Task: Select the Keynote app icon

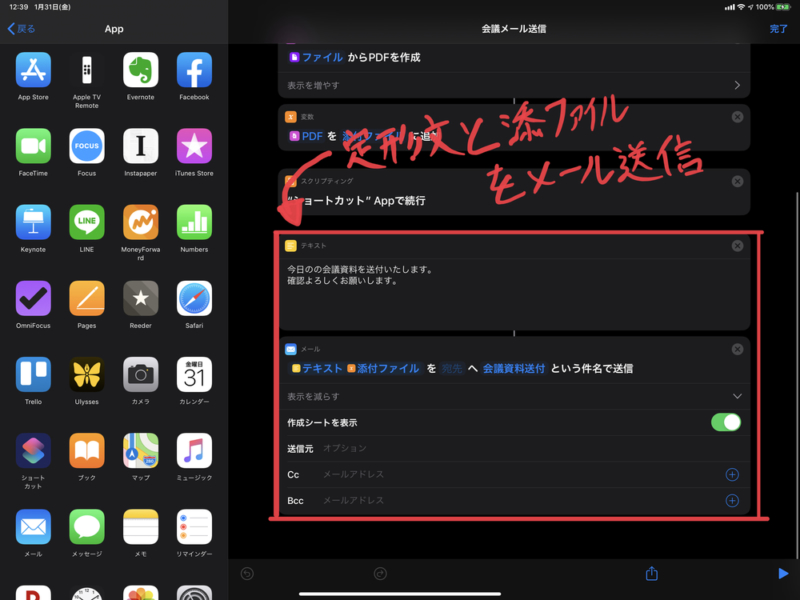Action: pyautogui.click(x=33, y=222)
